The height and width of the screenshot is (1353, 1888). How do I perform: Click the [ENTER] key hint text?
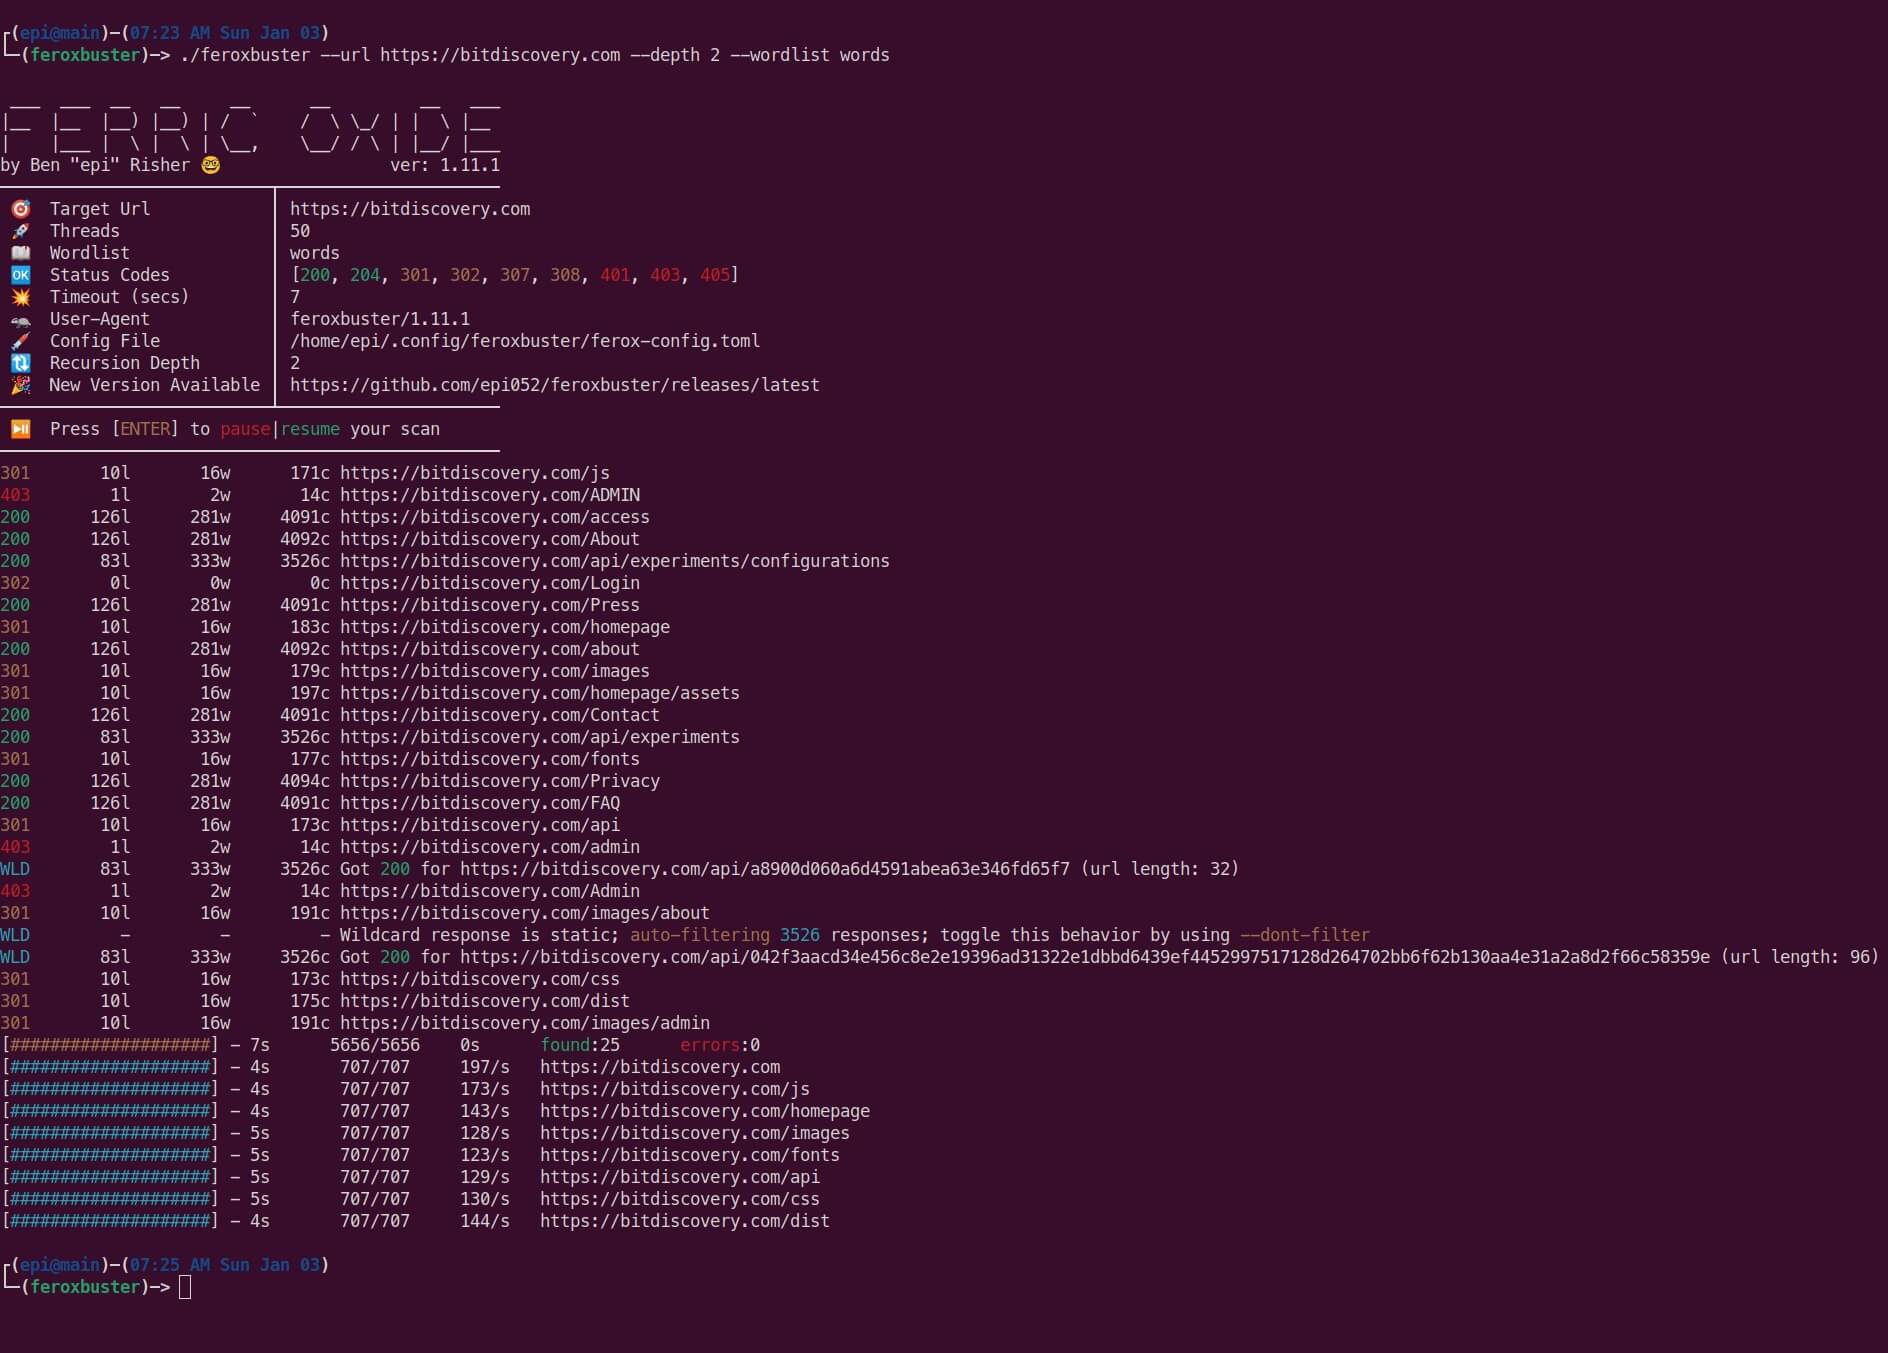coord(145,429)
